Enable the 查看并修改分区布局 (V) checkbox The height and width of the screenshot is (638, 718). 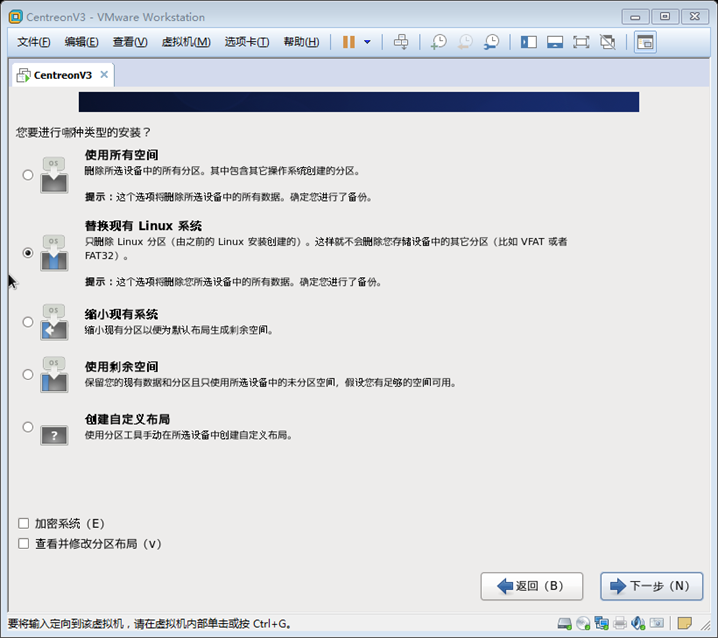click(23, 544)
